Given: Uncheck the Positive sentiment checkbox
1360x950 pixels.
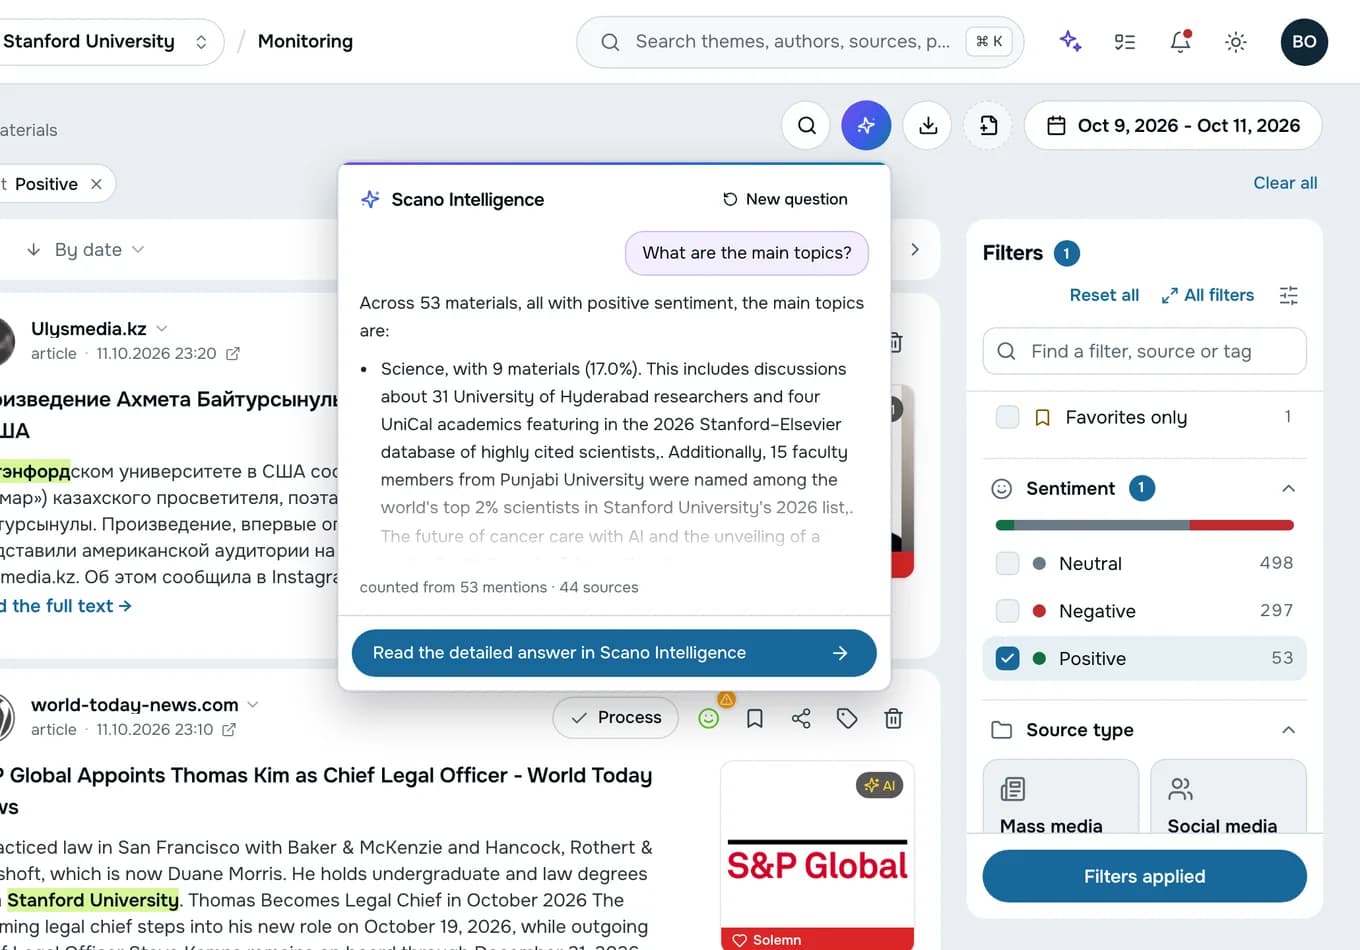Looking at the screenshot, I should pos(1008,658).
